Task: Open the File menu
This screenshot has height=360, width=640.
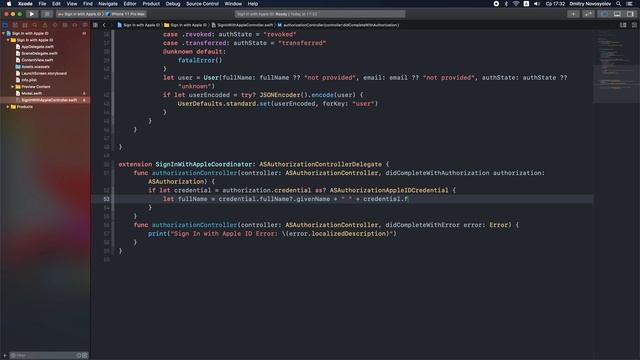Action: click(x=42, y=4)
